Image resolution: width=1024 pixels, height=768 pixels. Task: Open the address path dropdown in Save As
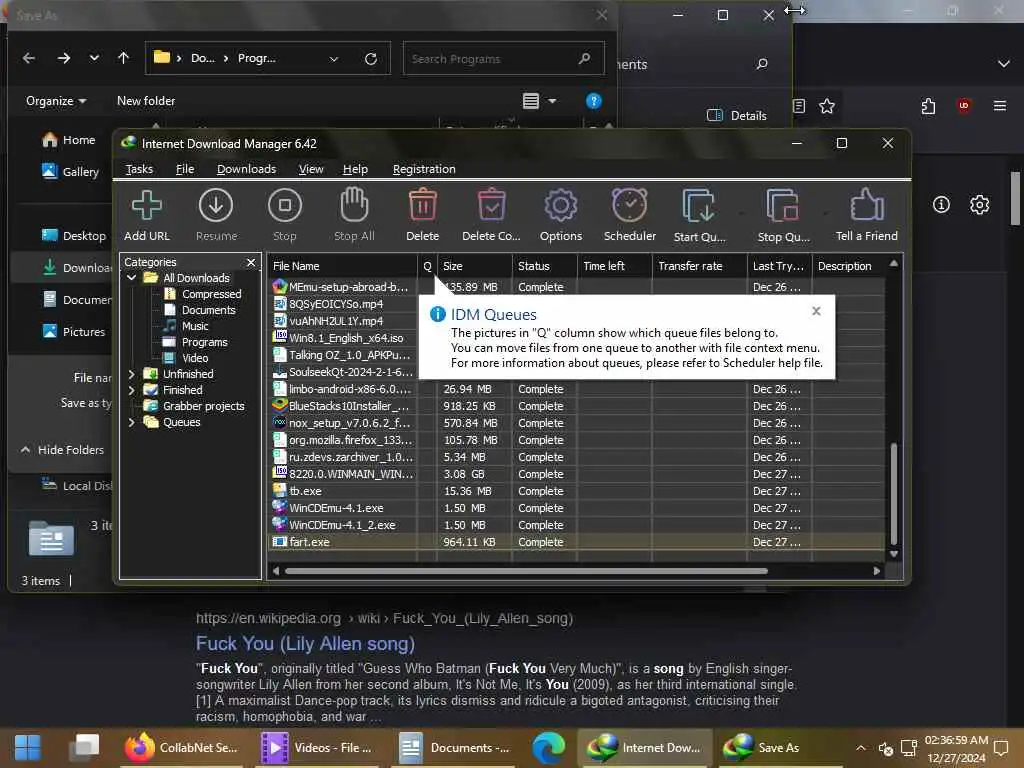tap(334, 59)
